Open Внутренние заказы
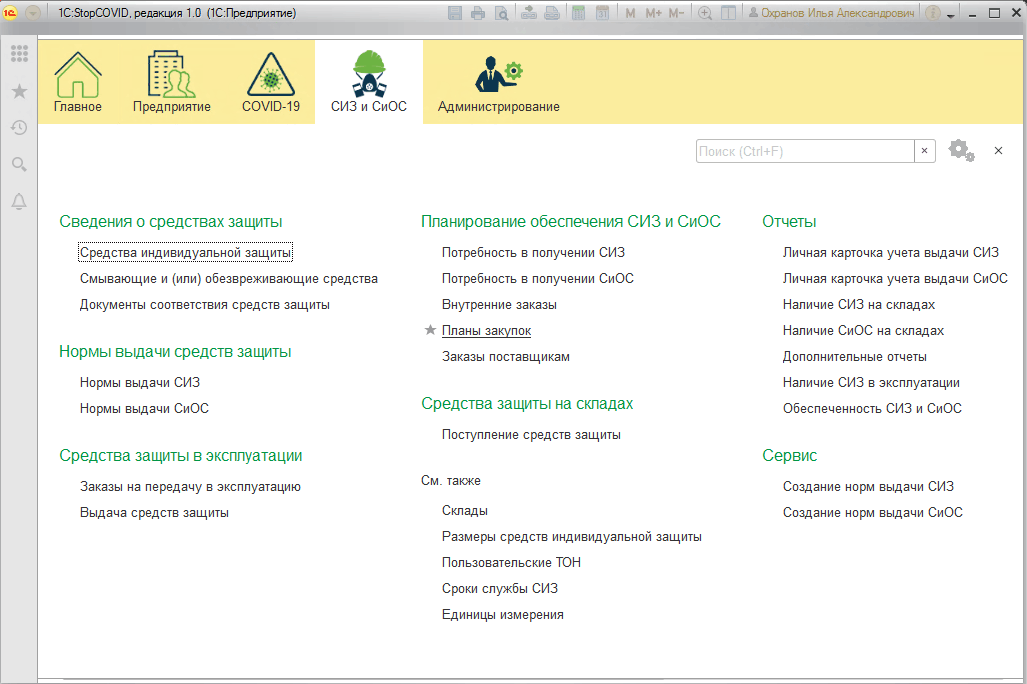 499,305
